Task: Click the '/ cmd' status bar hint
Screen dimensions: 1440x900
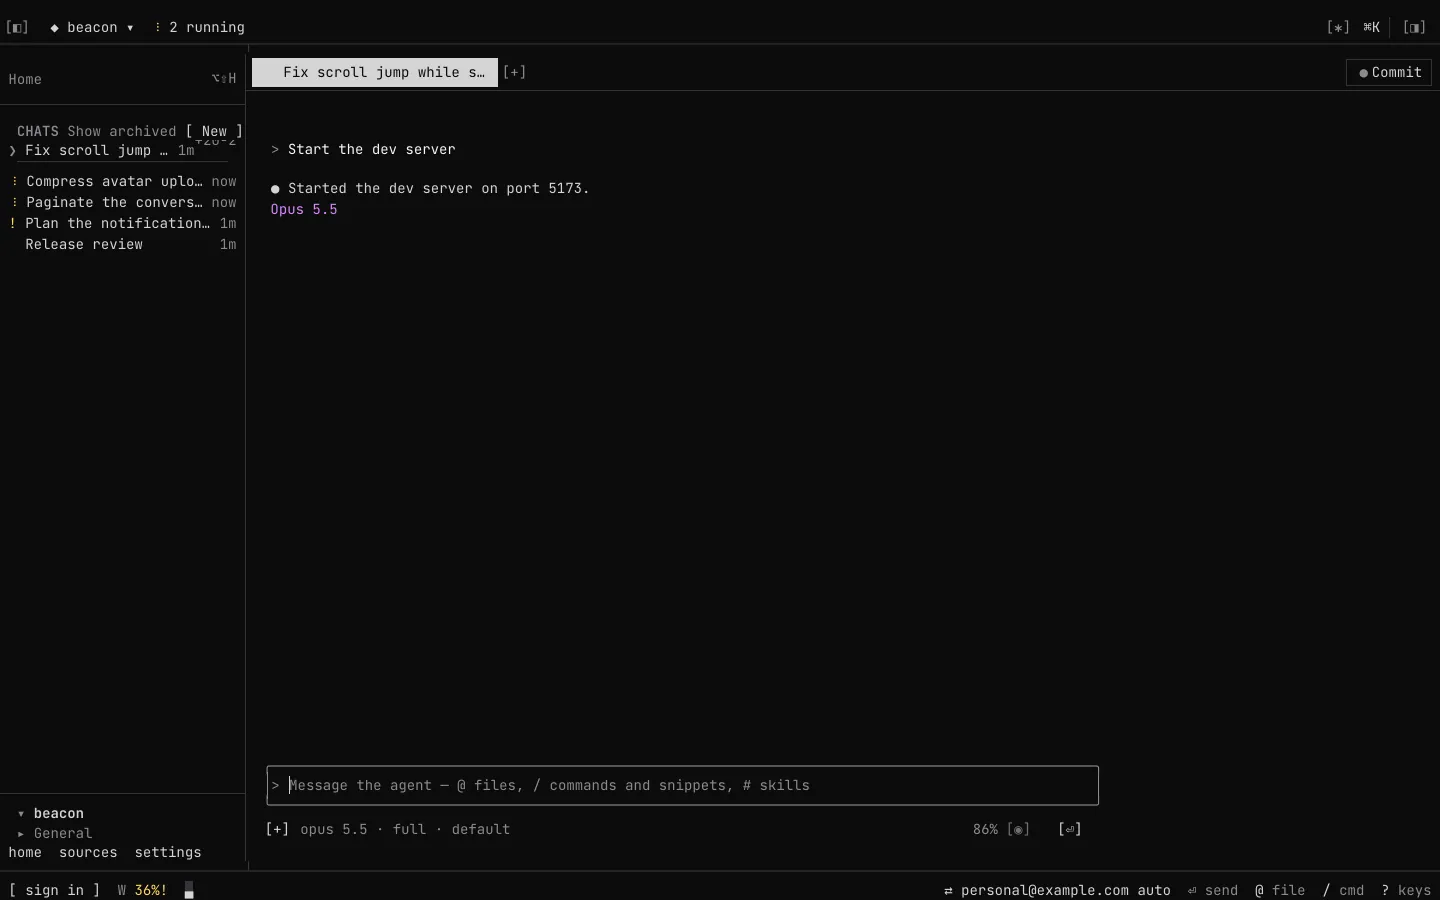Action: [x=1343, y=890]
